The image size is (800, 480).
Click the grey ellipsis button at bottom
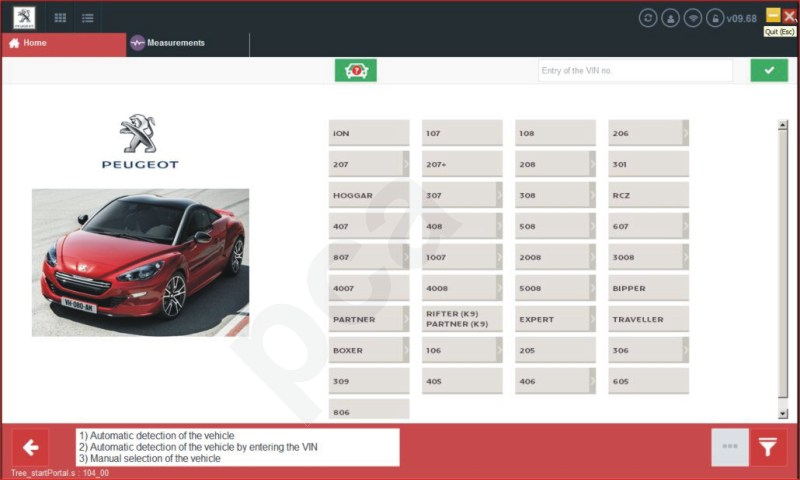tap(730, 447)
